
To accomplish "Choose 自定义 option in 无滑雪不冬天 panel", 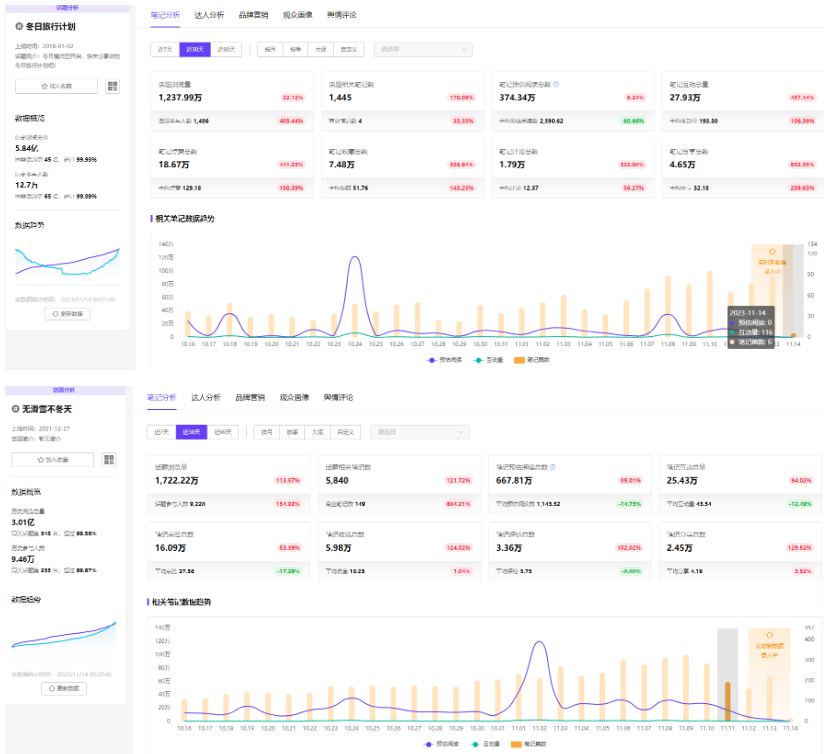I will point(345,432).
